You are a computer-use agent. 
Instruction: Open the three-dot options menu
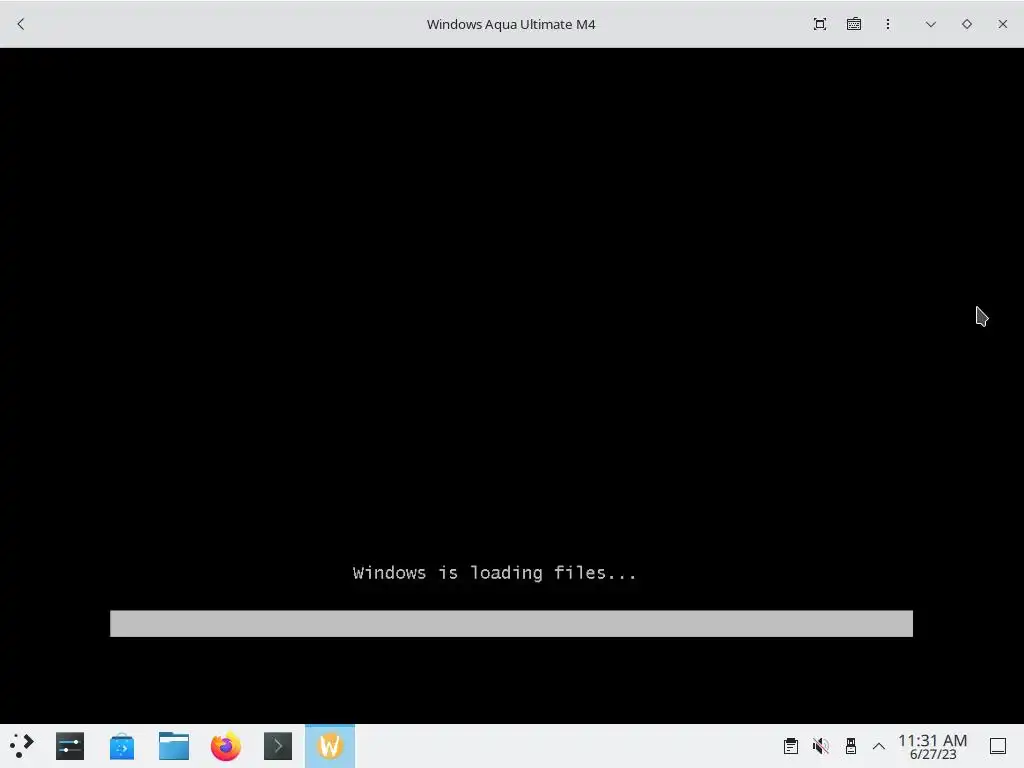tap(888, 24)
